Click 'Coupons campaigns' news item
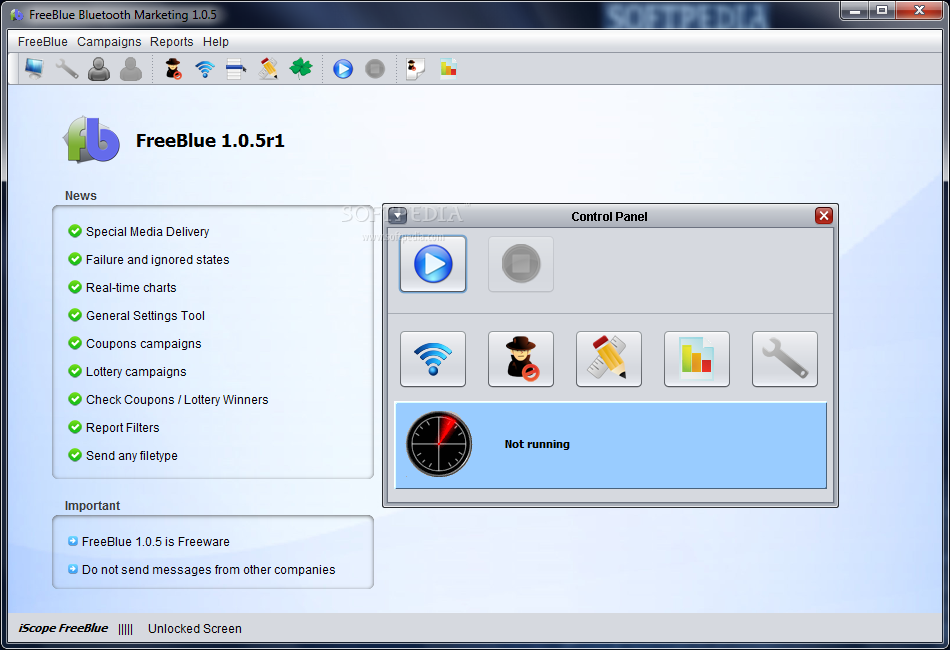Image resolution: width=950 pixels, height=650 pixels. 144,343
